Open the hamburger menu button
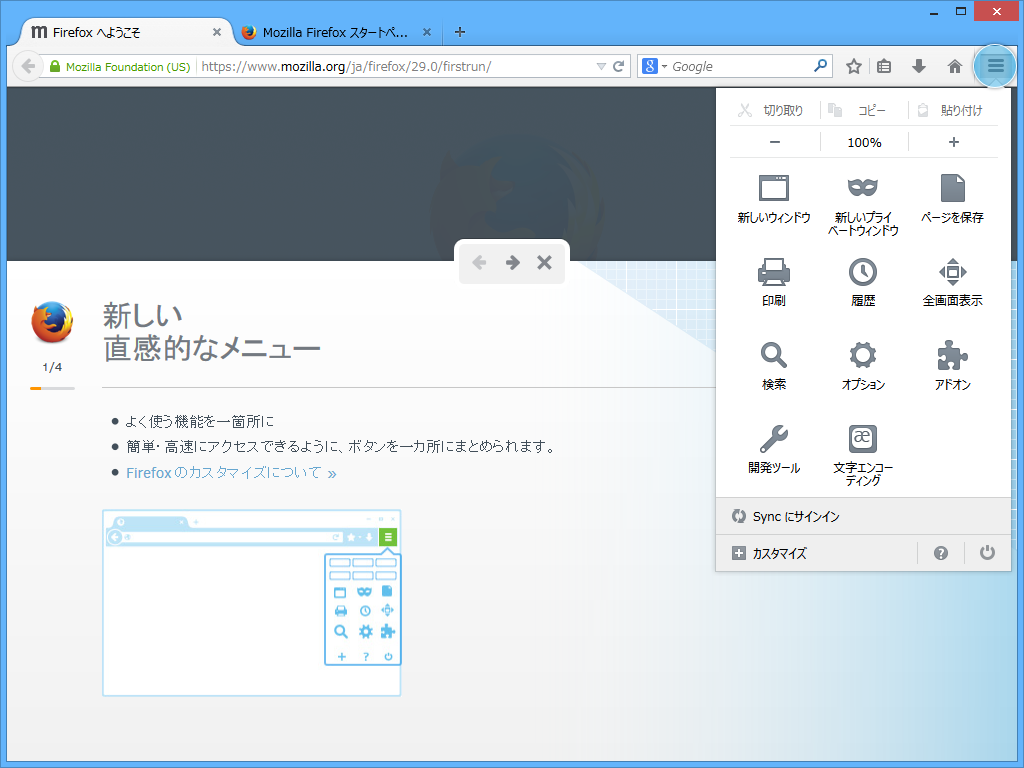The width and height of the screenshot is (1024, 768). (995, 66)
